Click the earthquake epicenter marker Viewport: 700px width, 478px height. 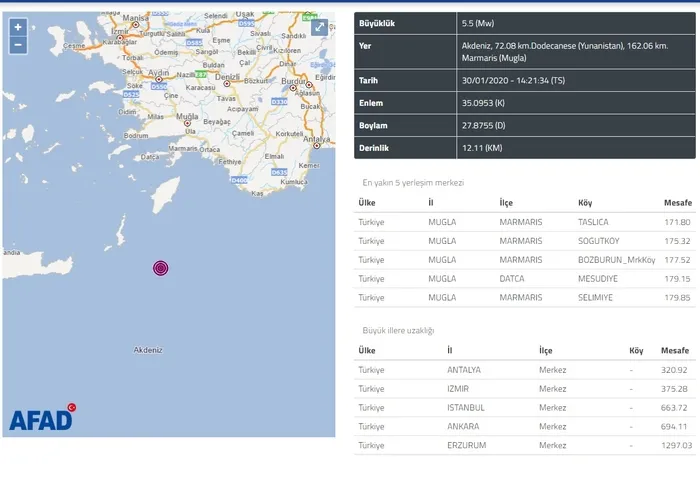(x=160, y=267)
